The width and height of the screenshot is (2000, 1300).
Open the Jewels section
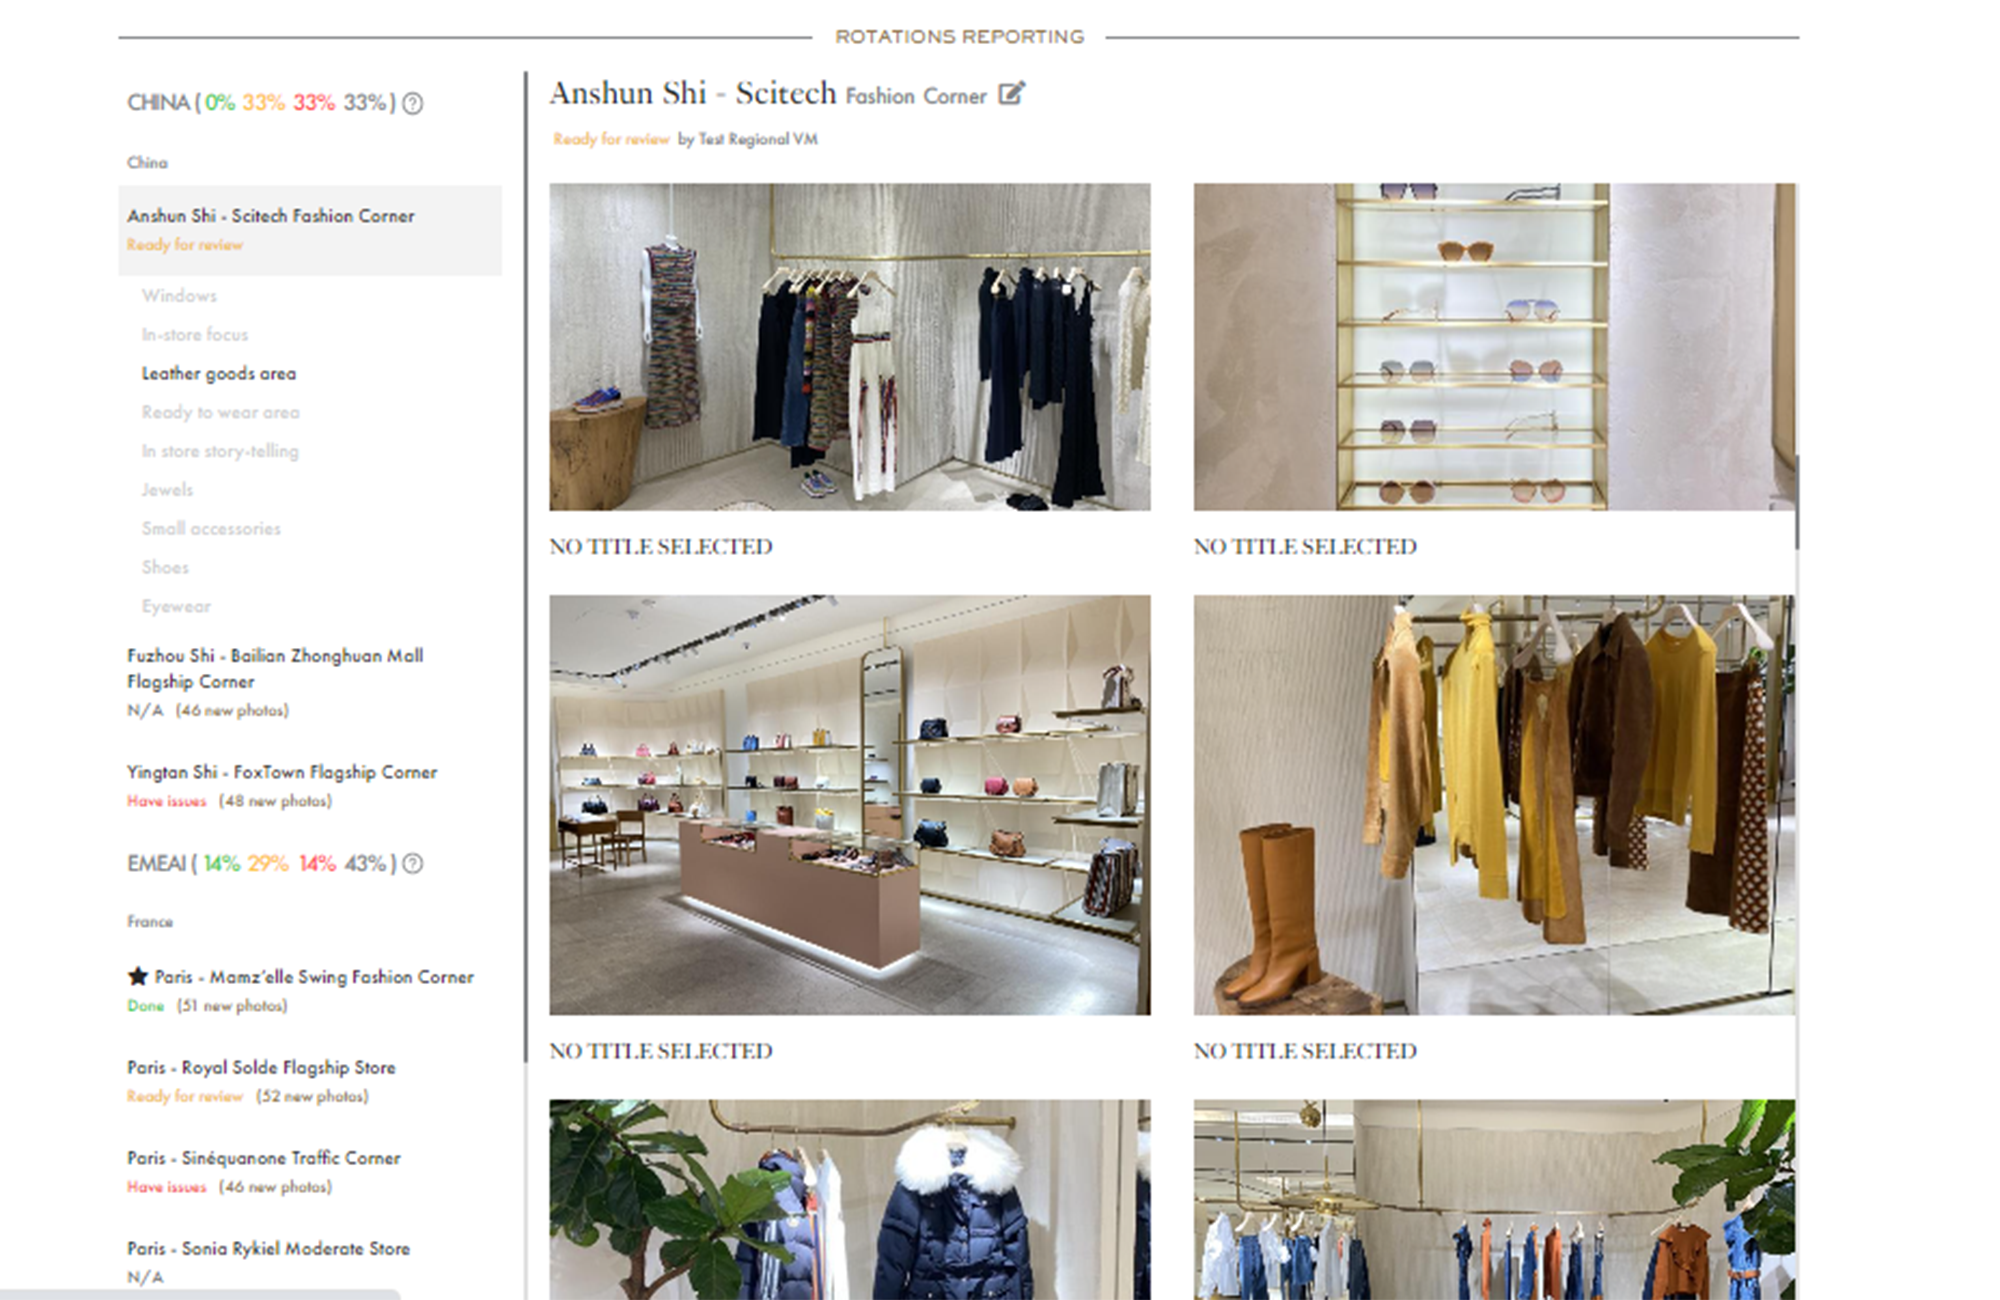pyautogui.click(x=167, y=489)
